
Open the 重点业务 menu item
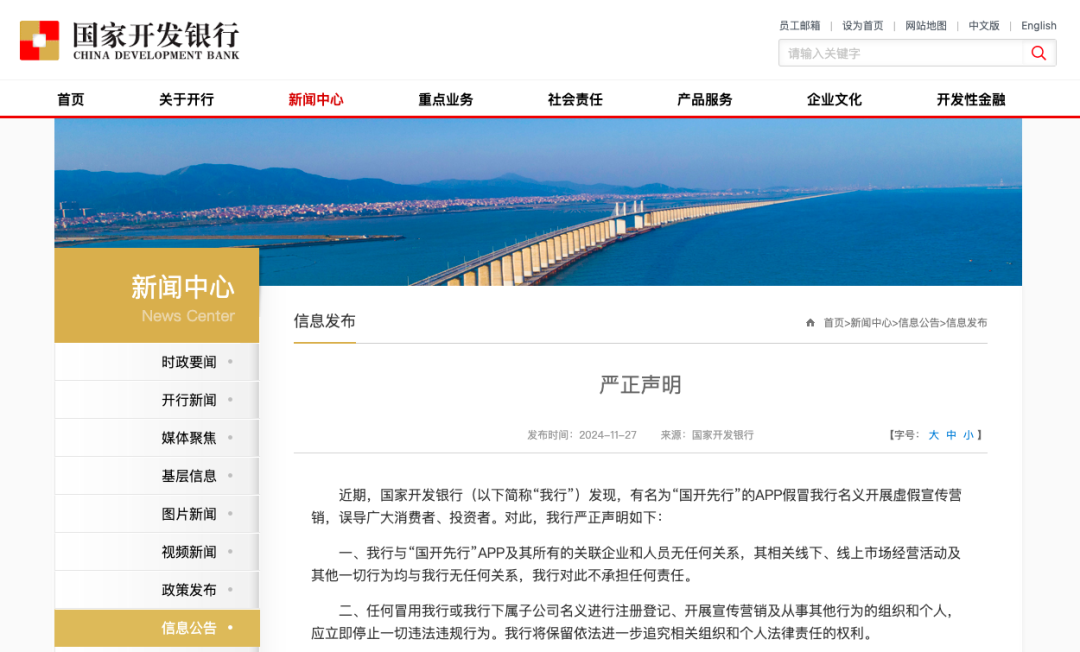coord(445,99)
